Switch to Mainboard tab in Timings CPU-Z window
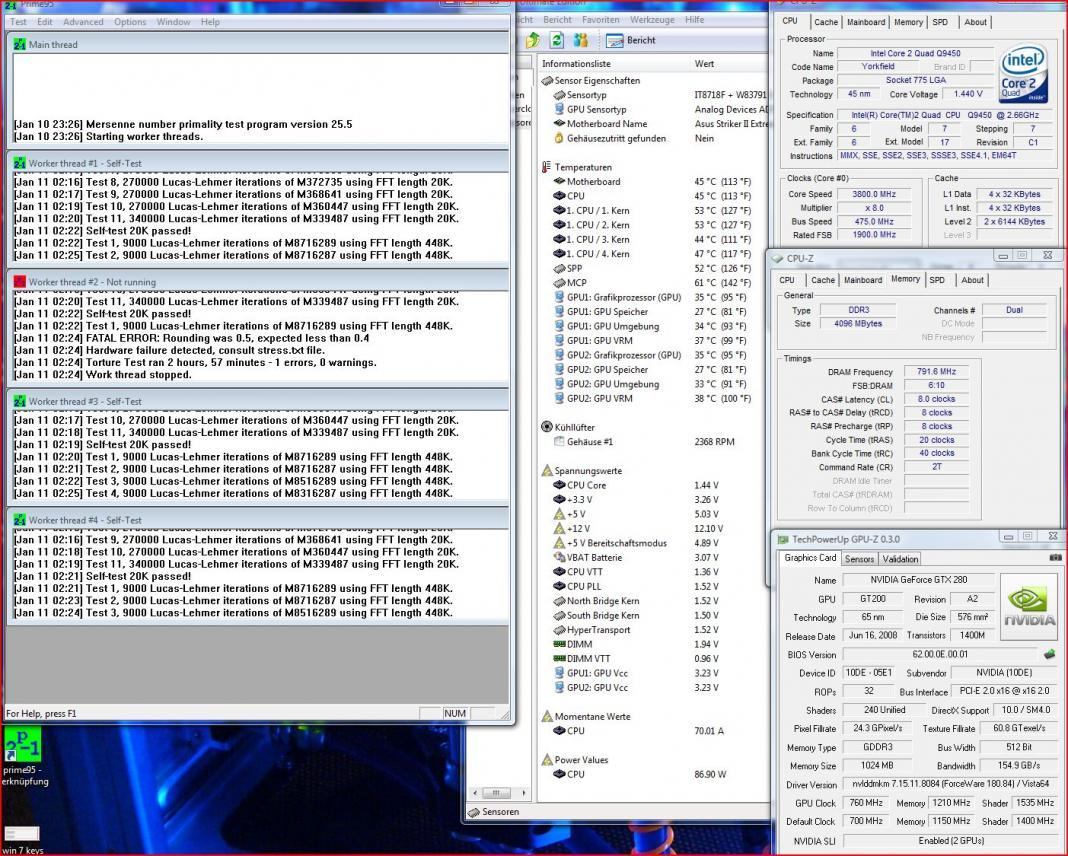 click(x=862, y=280)
